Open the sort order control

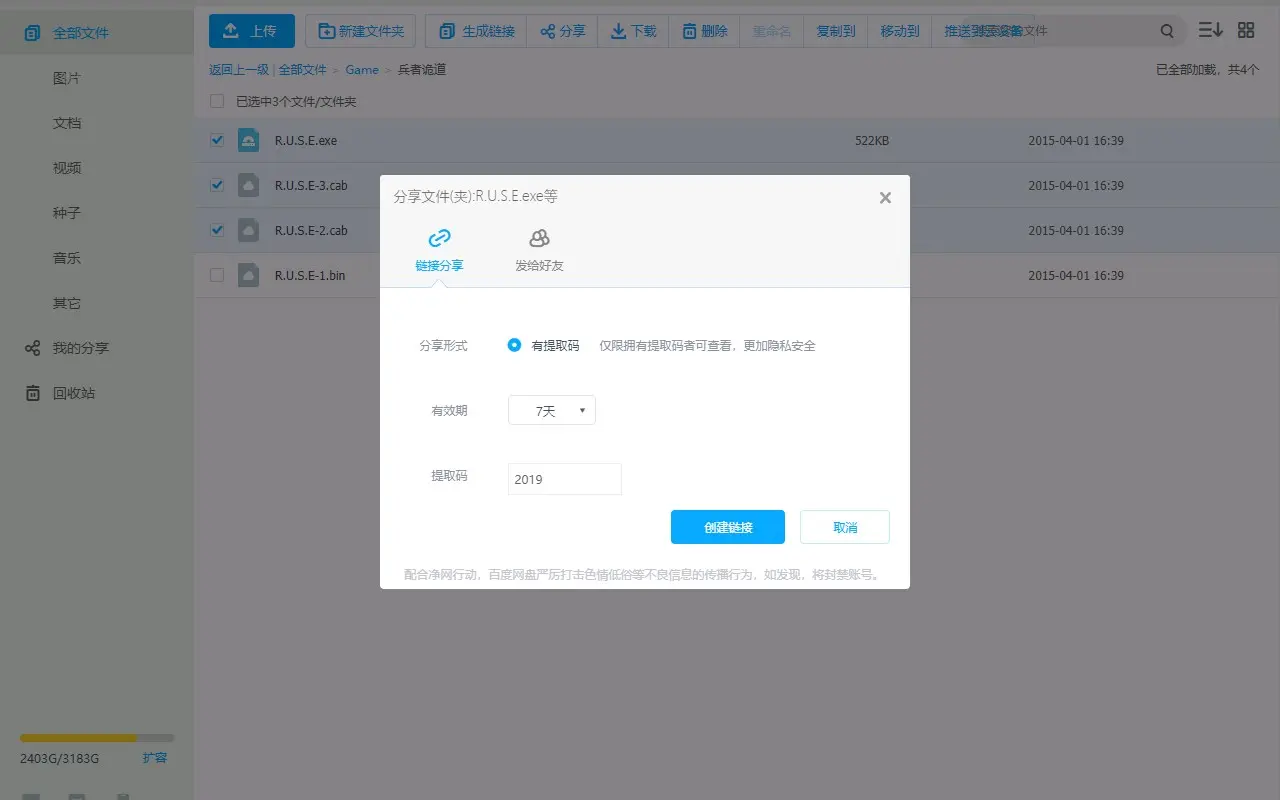tap(1210, 30)
